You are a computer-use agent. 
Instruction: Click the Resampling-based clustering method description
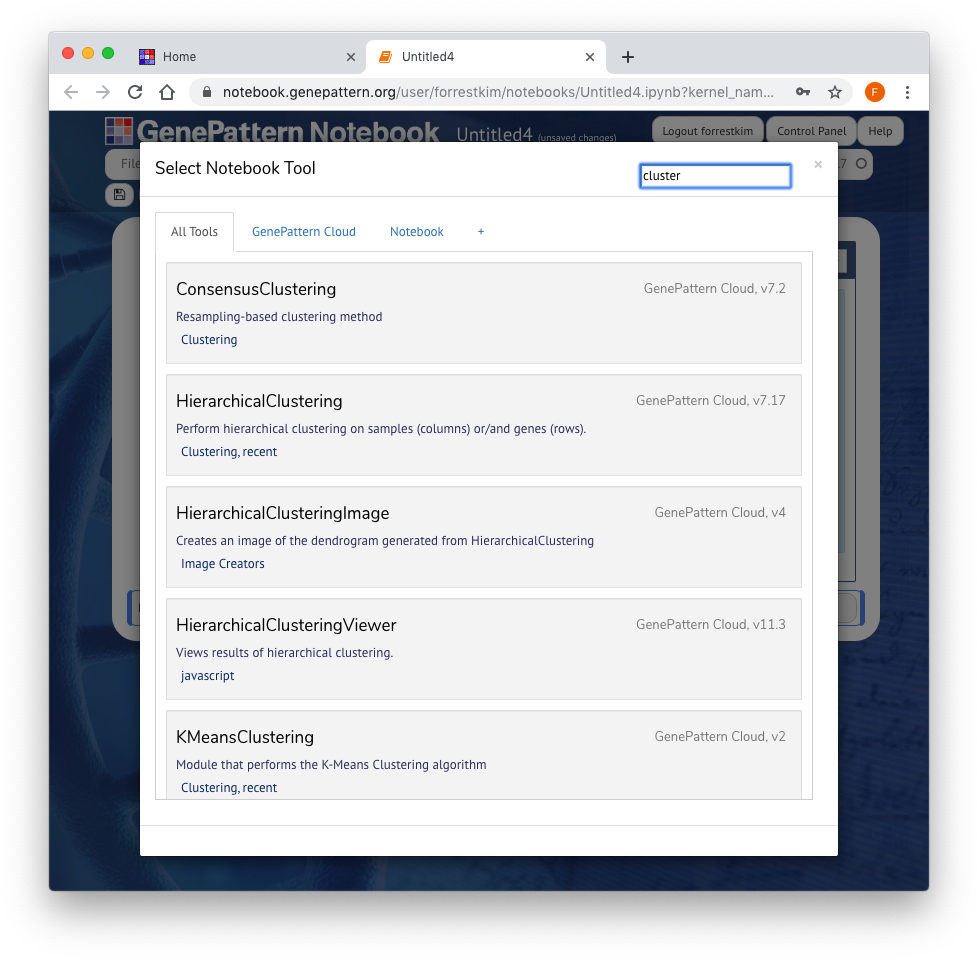[x=279, y=316]
